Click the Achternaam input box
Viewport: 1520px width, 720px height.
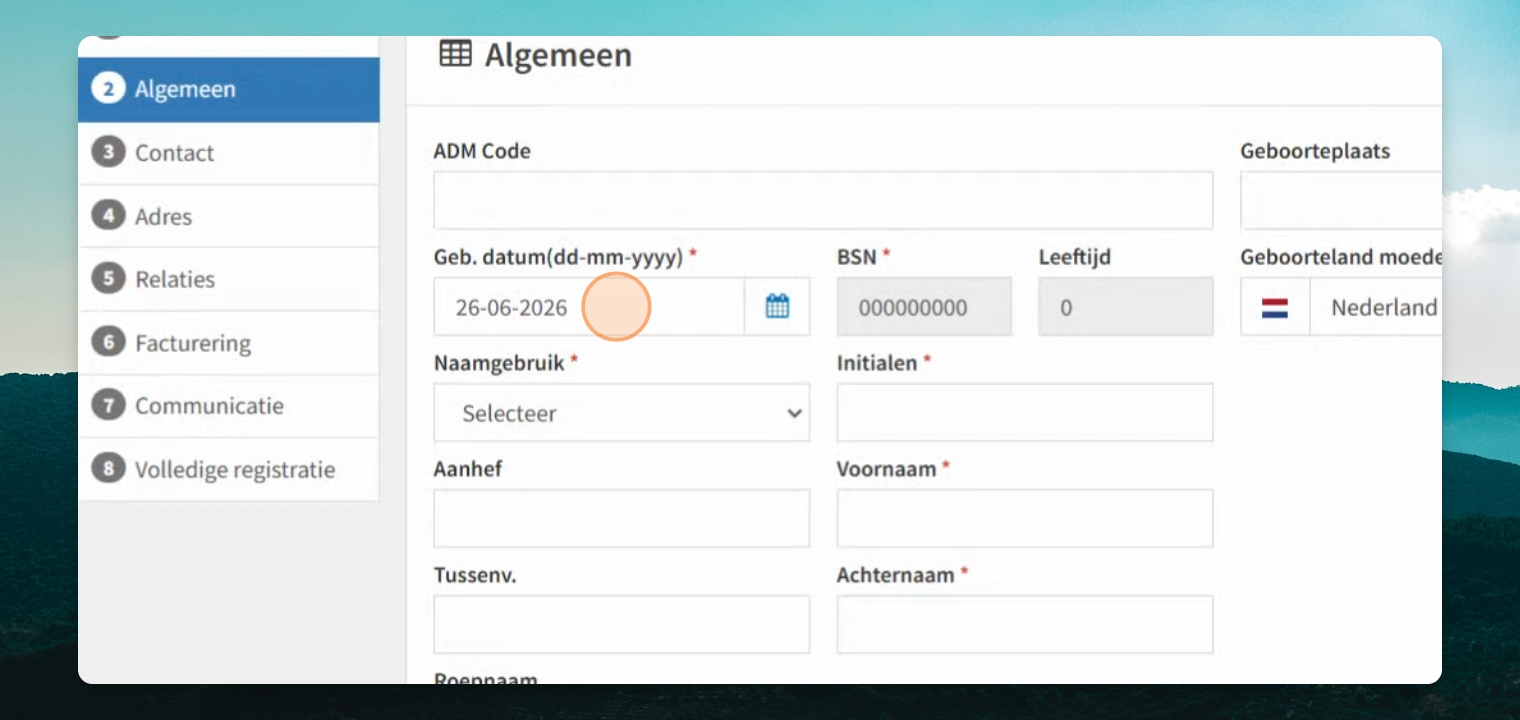pos(1025,625)
